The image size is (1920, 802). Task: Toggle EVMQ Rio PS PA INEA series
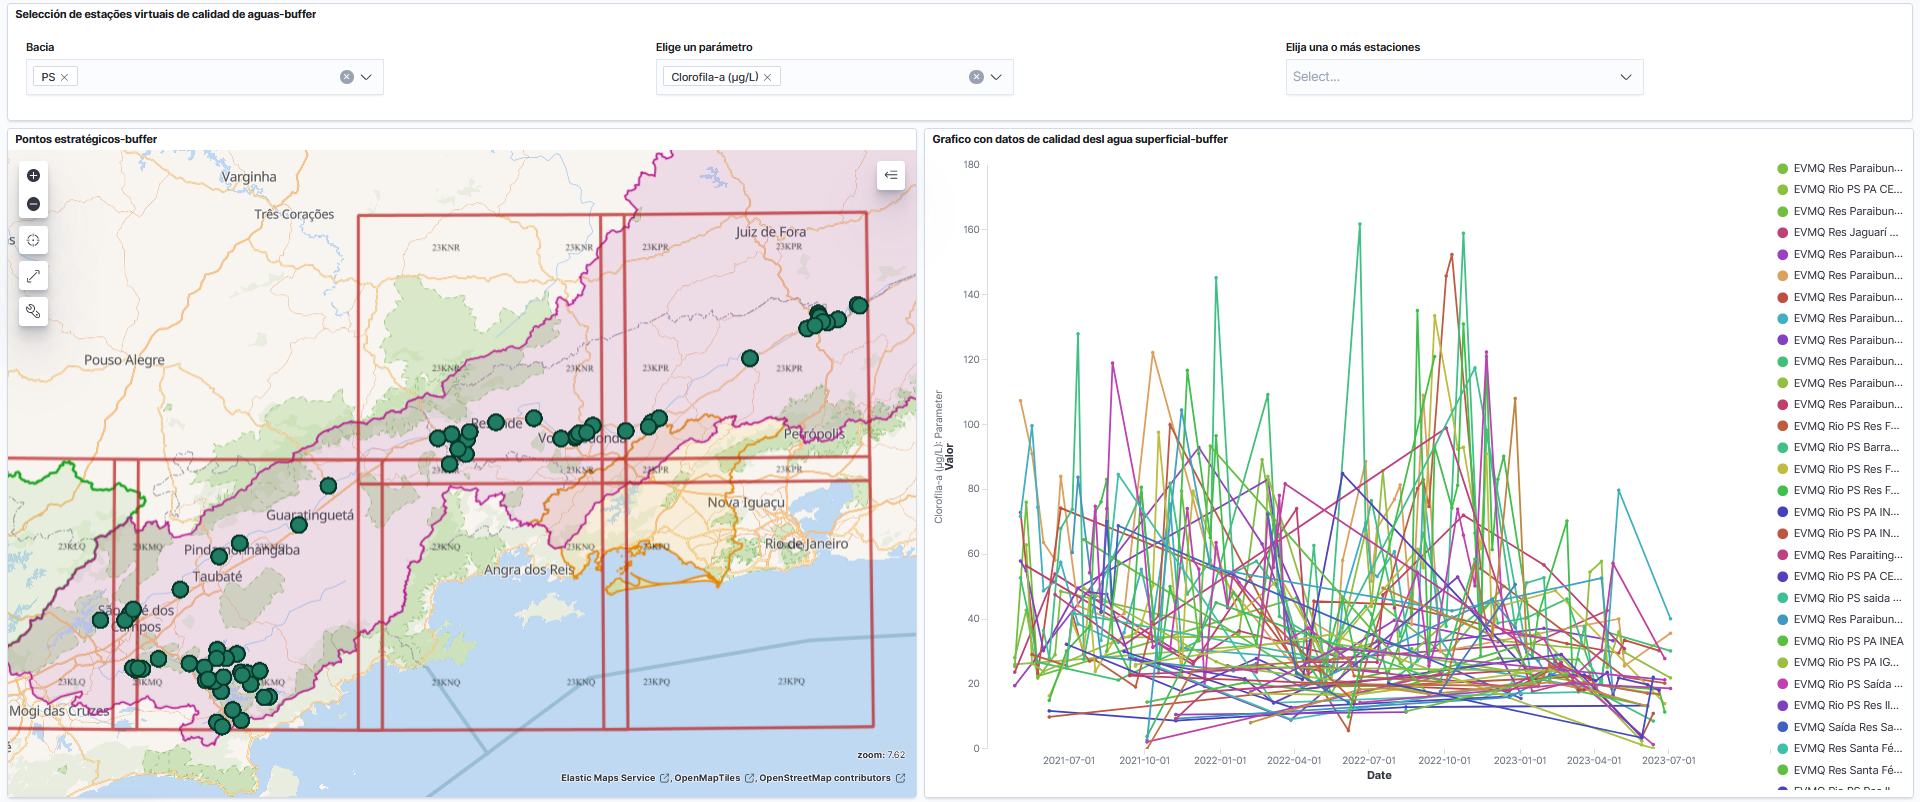click(1847, 641)
